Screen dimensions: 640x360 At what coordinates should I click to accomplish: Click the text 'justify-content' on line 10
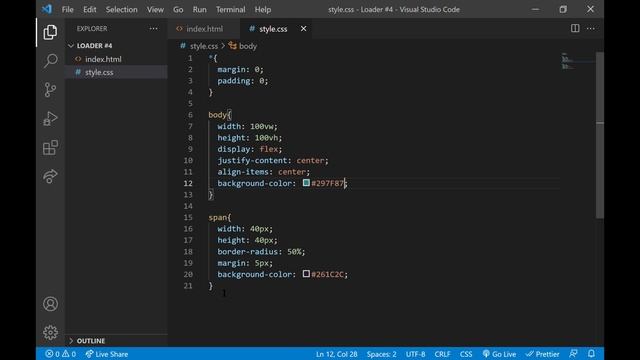click(x=251, y=160)
